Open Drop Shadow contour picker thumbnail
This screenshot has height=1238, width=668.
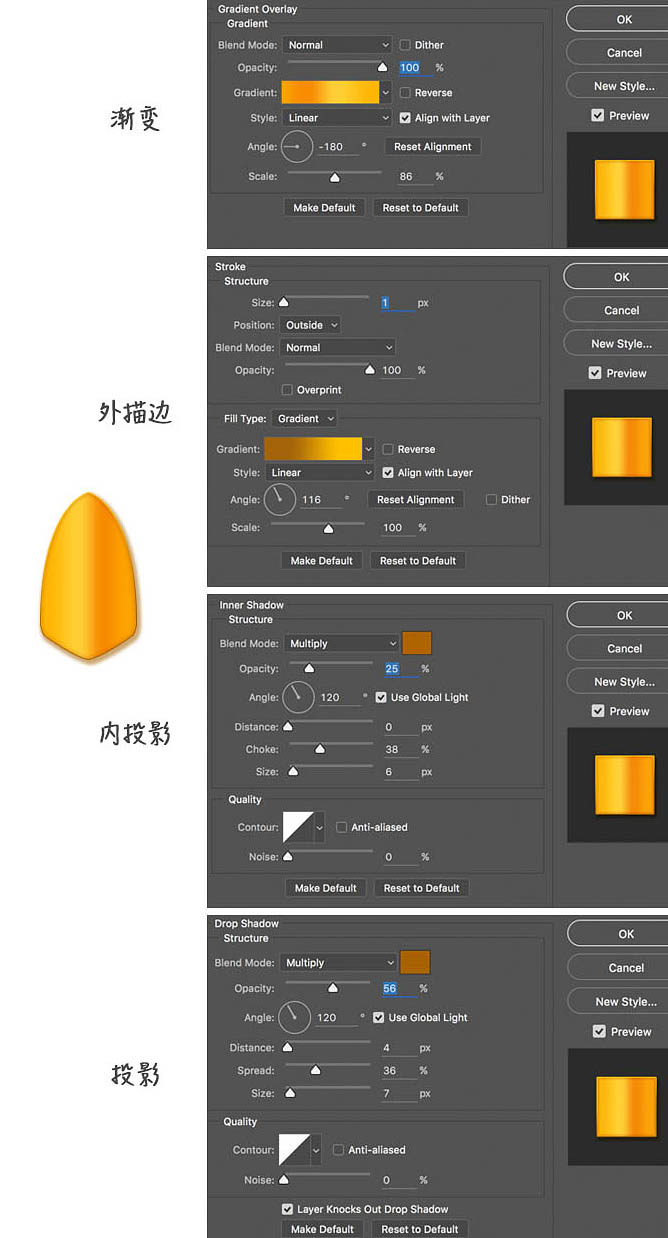click(294, 1150)
